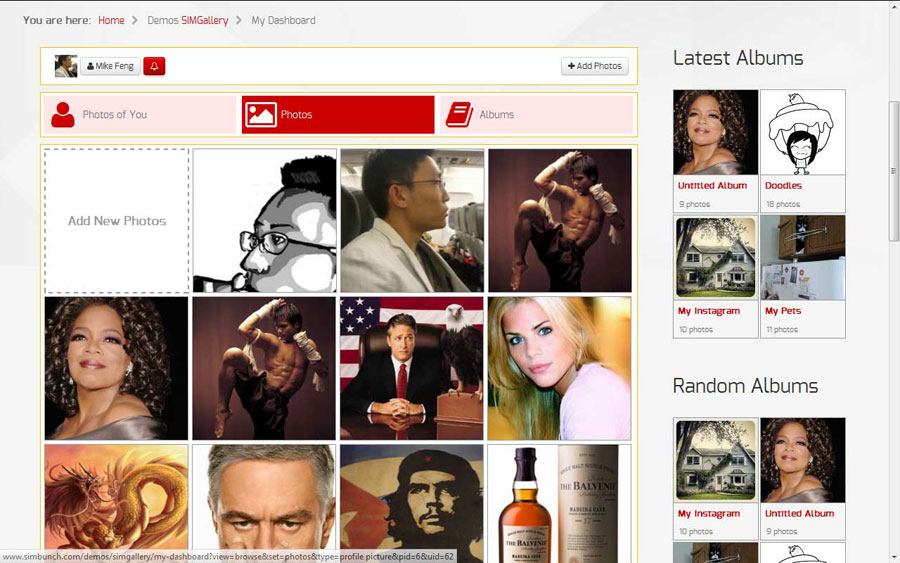
Task: Open the kickboxer photo in the second row
Action: [x=264, y=368]
